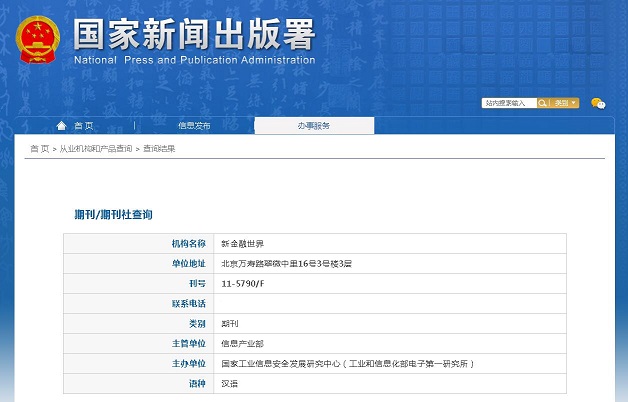Screen dimensions: 628x402
Task: Click 从业机构和产品查询 breadcrumb link
Action: point(94,149)
